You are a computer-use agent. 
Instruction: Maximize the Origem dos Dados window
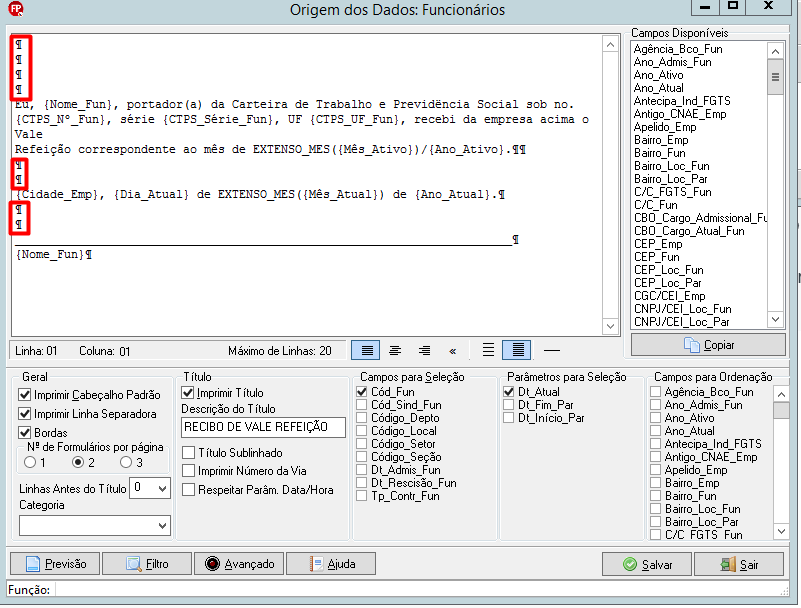point(733,6)
